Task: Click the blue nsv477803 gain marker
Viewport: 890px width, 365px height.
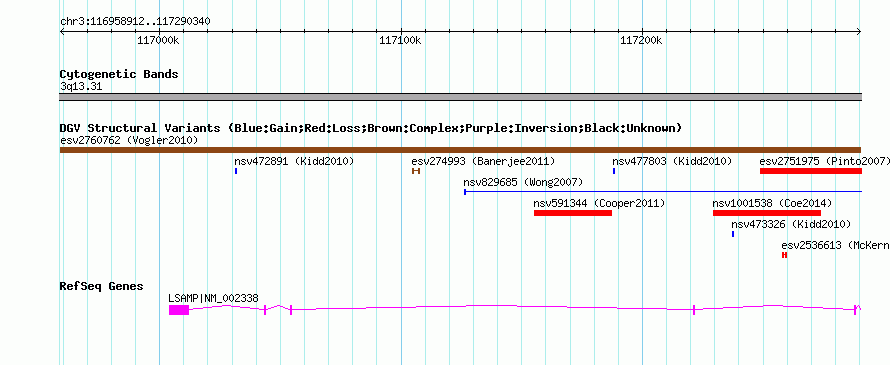Action: (x=614, y=171)
